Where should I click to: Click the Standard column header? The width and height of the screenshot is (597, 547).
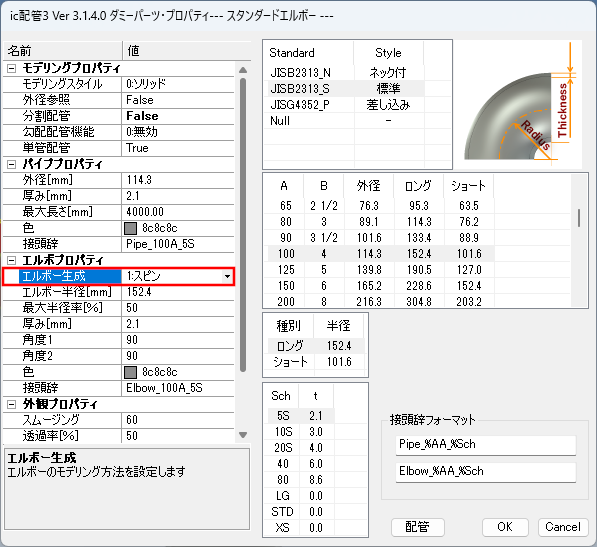pyautogui.click(x=310, y=53)
